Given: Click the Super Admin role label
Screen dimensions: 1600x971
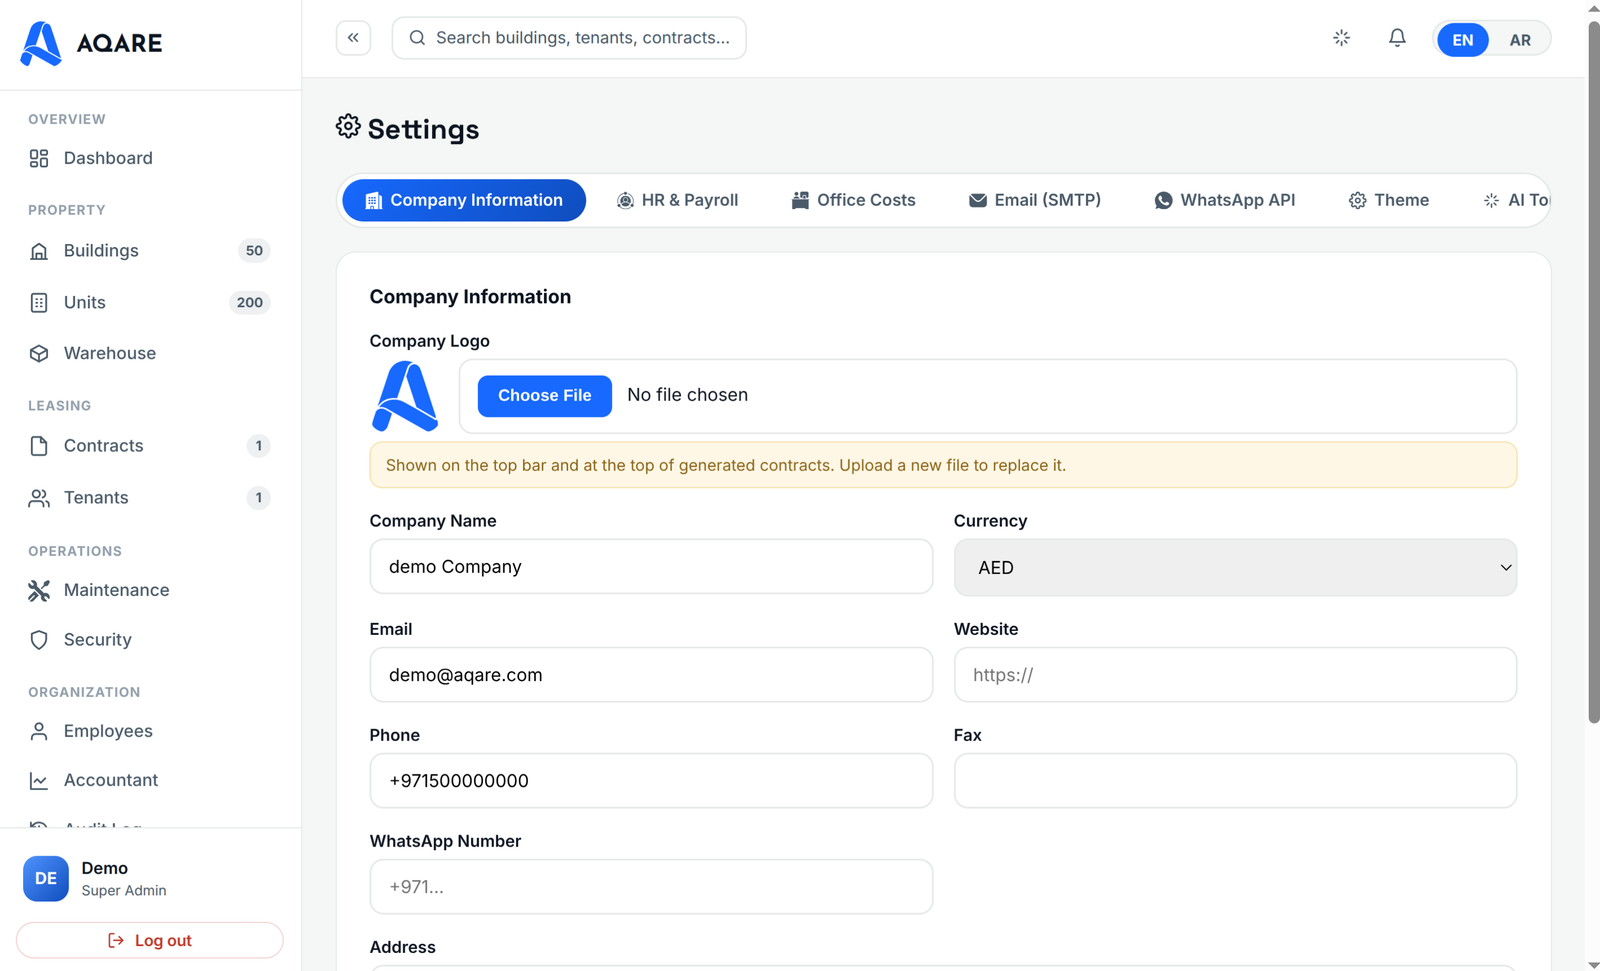Looking at the screenshot, I should tap(124, 891).
